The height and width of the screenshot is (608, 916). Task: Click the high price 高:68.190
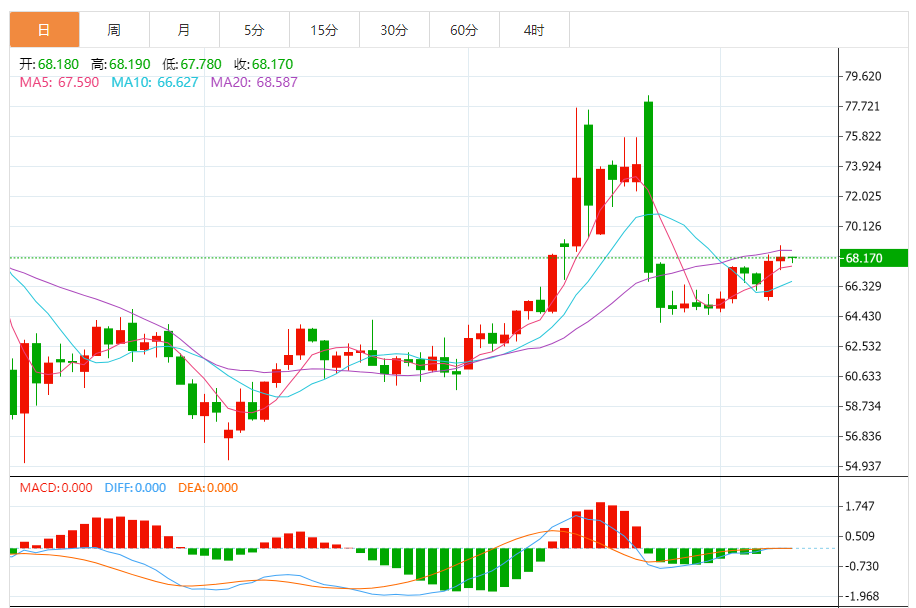(x=121, y=64)
